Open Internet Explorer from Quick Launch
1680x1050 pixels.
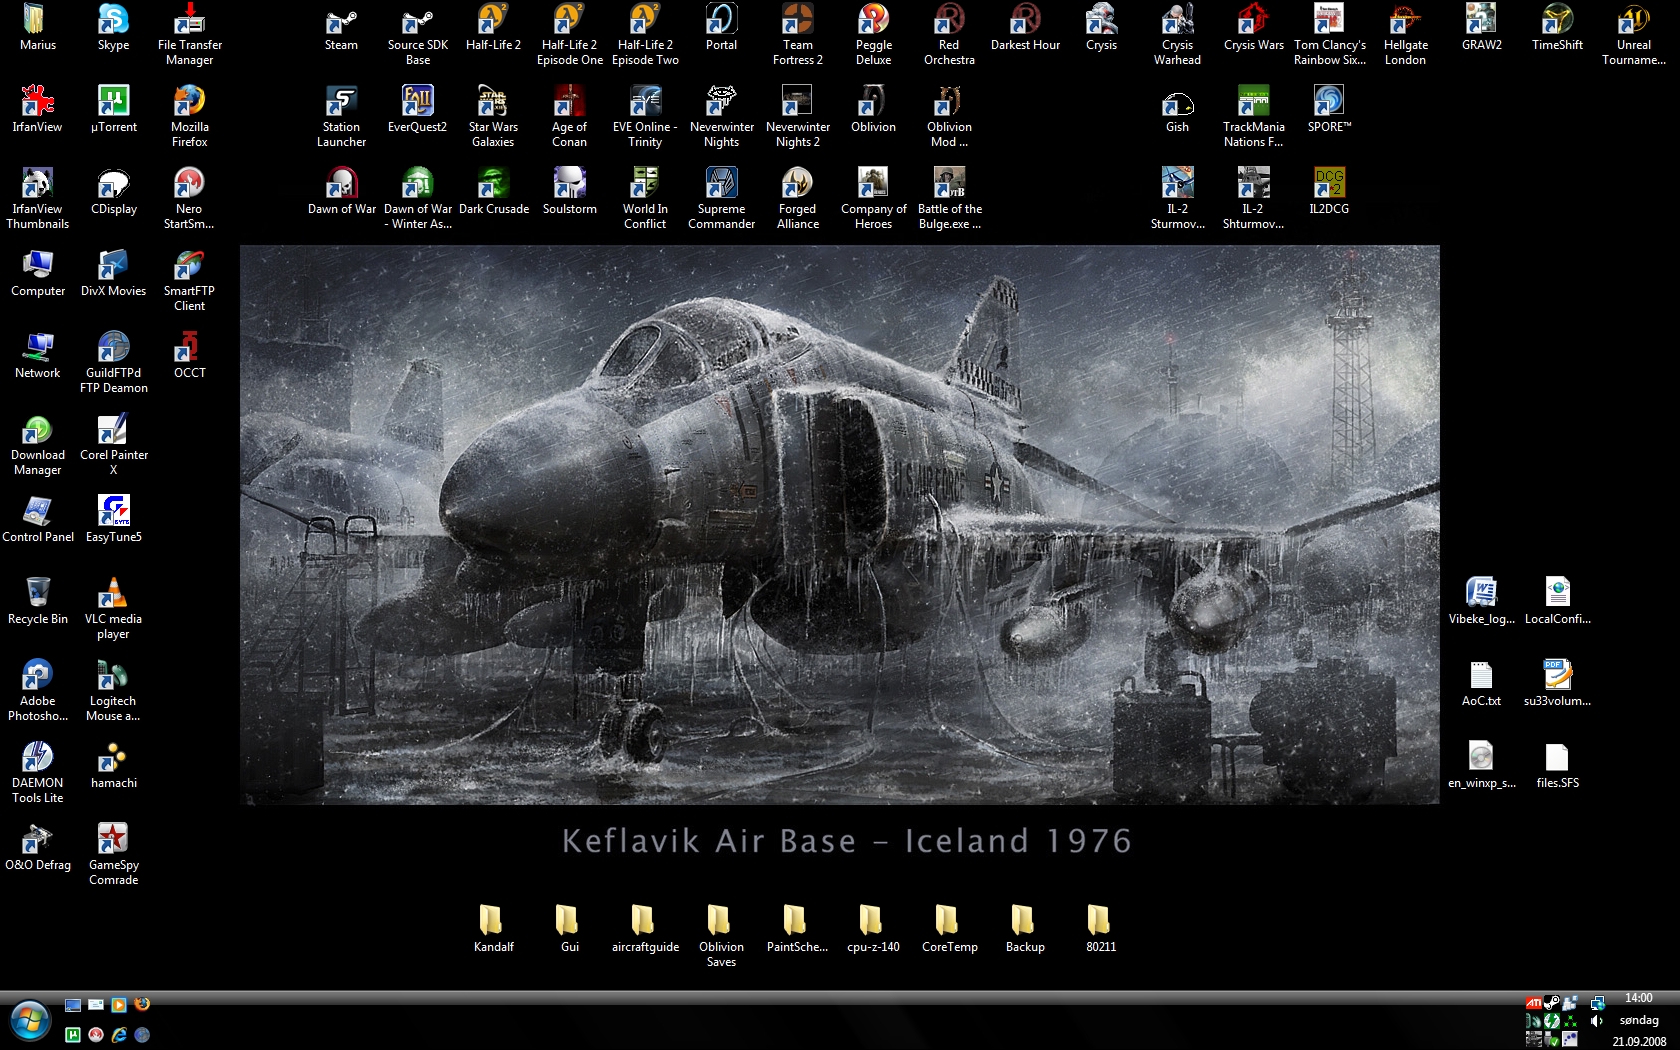(x=119, y=1035)
